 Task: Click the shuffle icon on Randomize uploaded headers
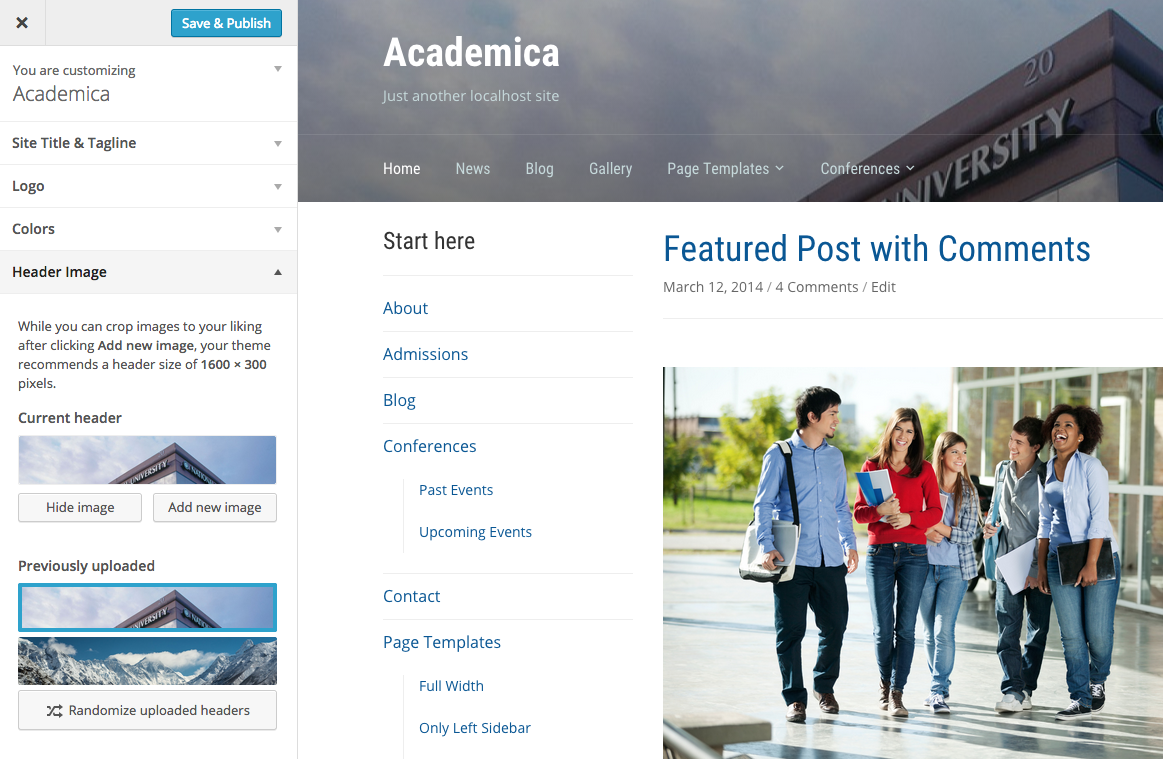(54, 711)
